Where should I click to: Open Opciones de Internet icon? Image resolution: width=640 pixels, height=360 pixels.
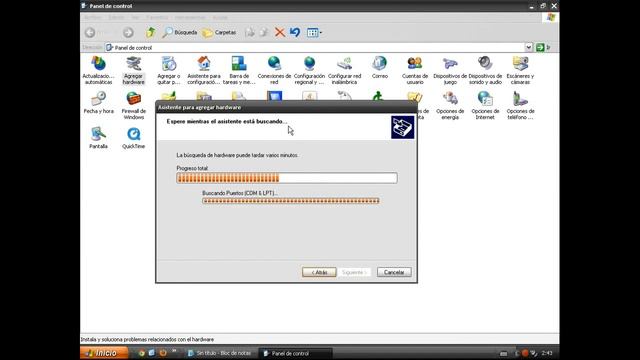click(x=485, y=105)
